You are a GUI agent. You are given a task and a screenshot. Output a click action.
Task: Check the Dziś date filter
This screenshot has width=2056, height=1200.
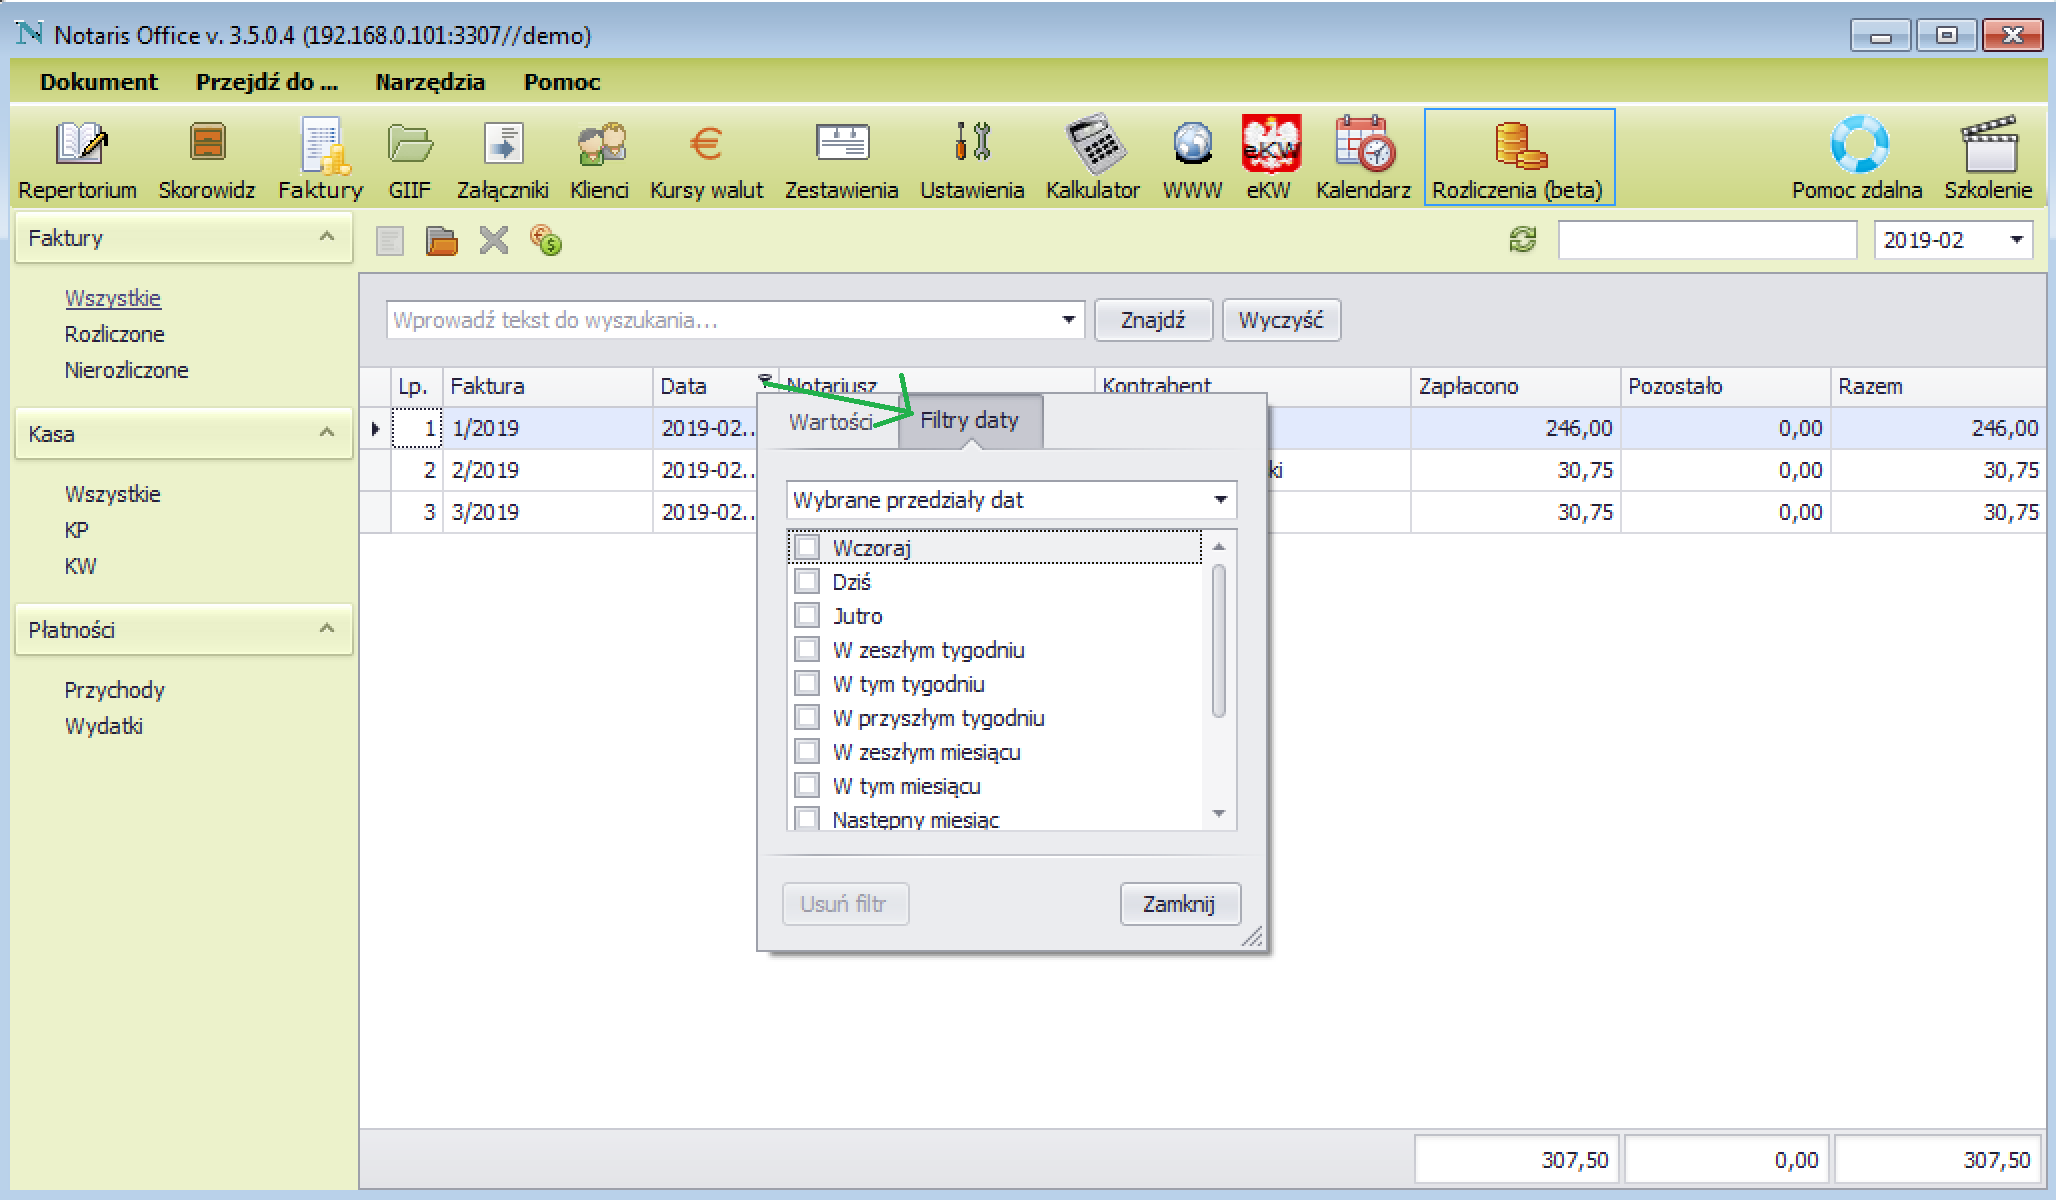(x=807, y=582)
